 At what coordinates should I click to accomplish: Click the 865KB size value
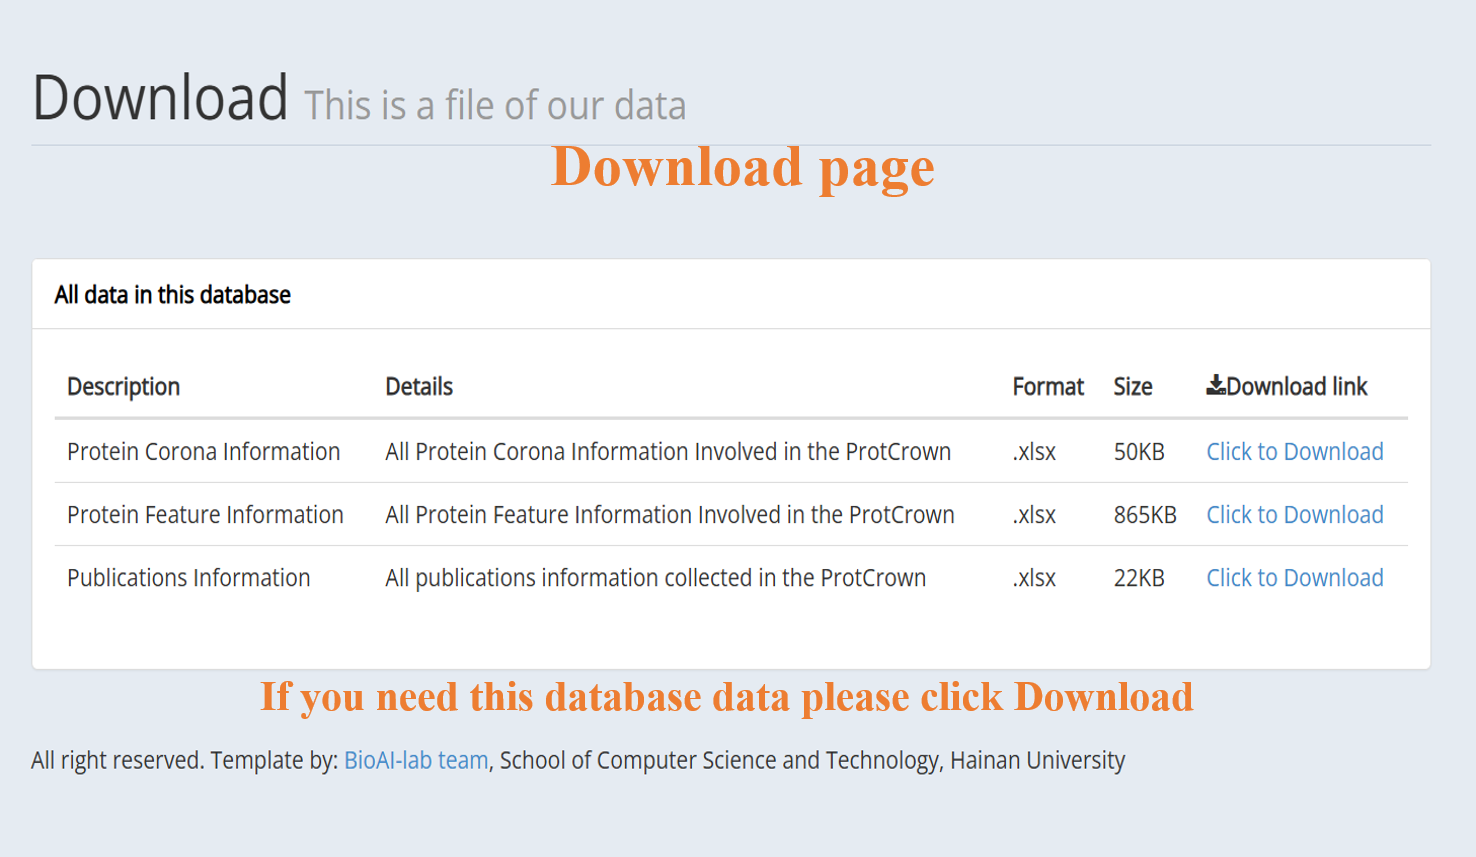pyautogui.click(x=1145, y=515)
